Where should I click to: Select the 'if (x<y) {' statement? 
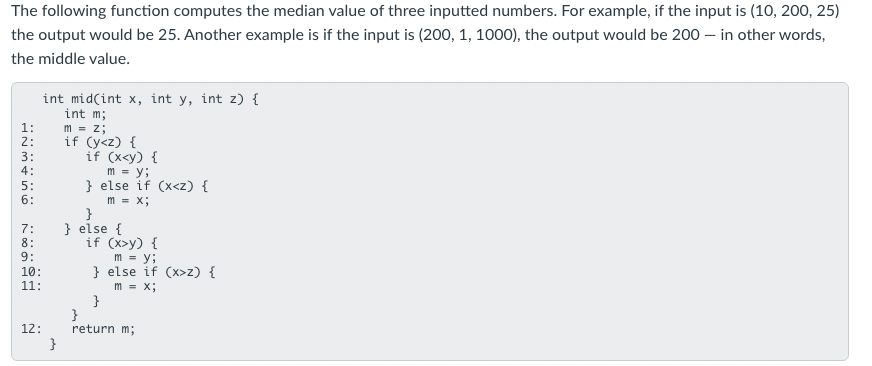(121, 157)
